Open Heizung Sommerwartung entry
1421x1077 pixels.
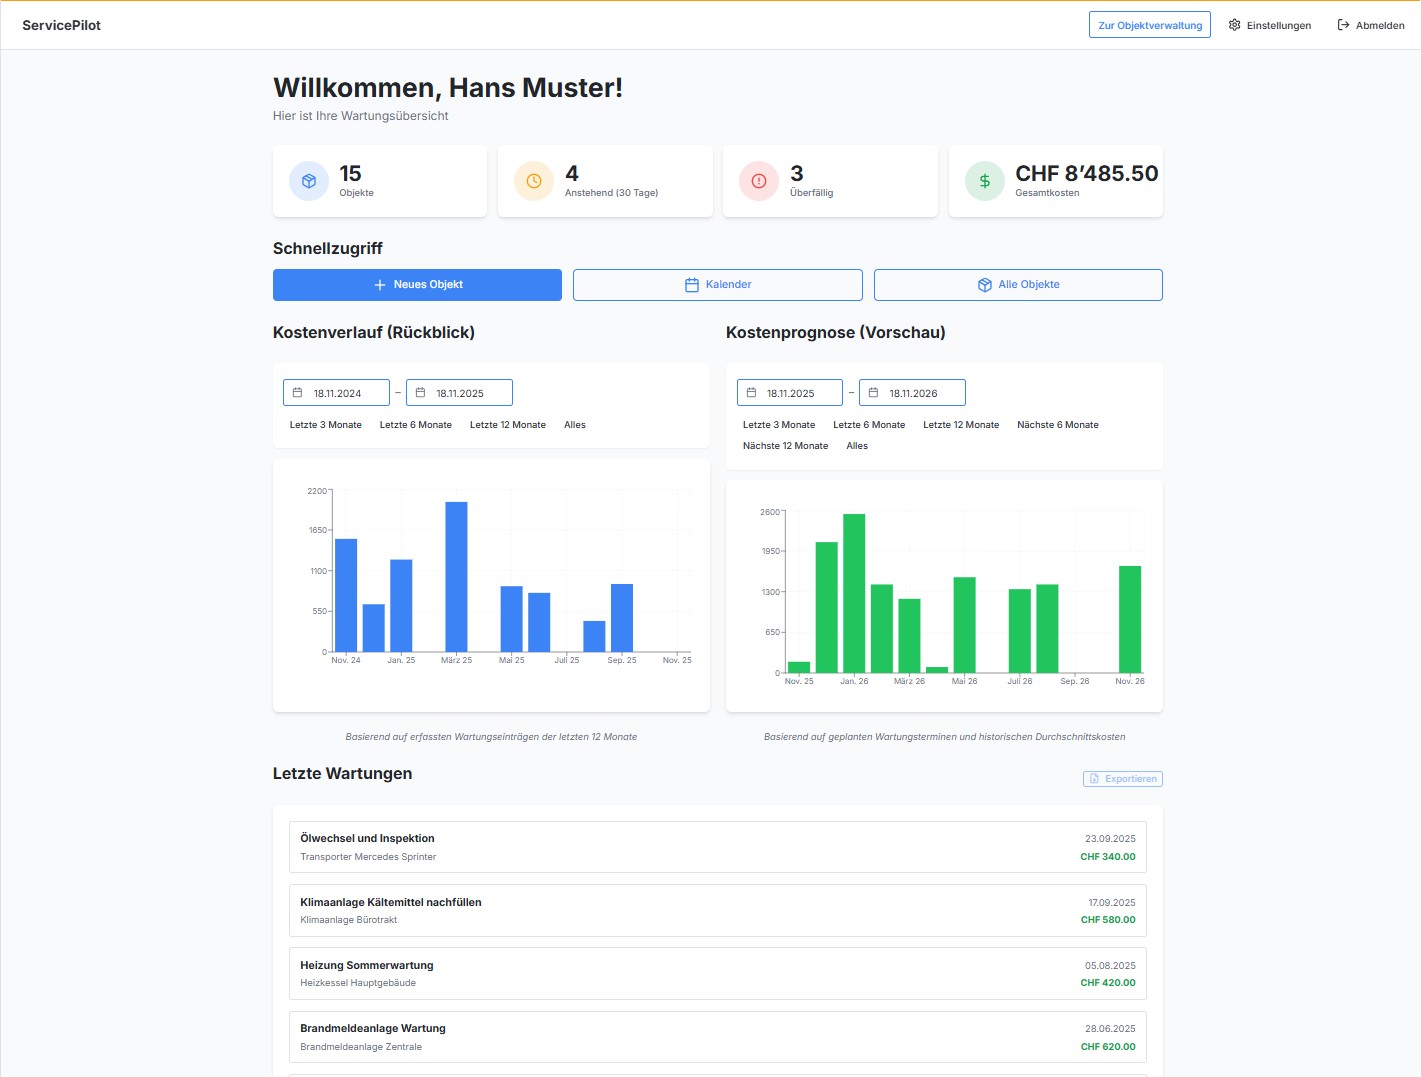point(718,974)
